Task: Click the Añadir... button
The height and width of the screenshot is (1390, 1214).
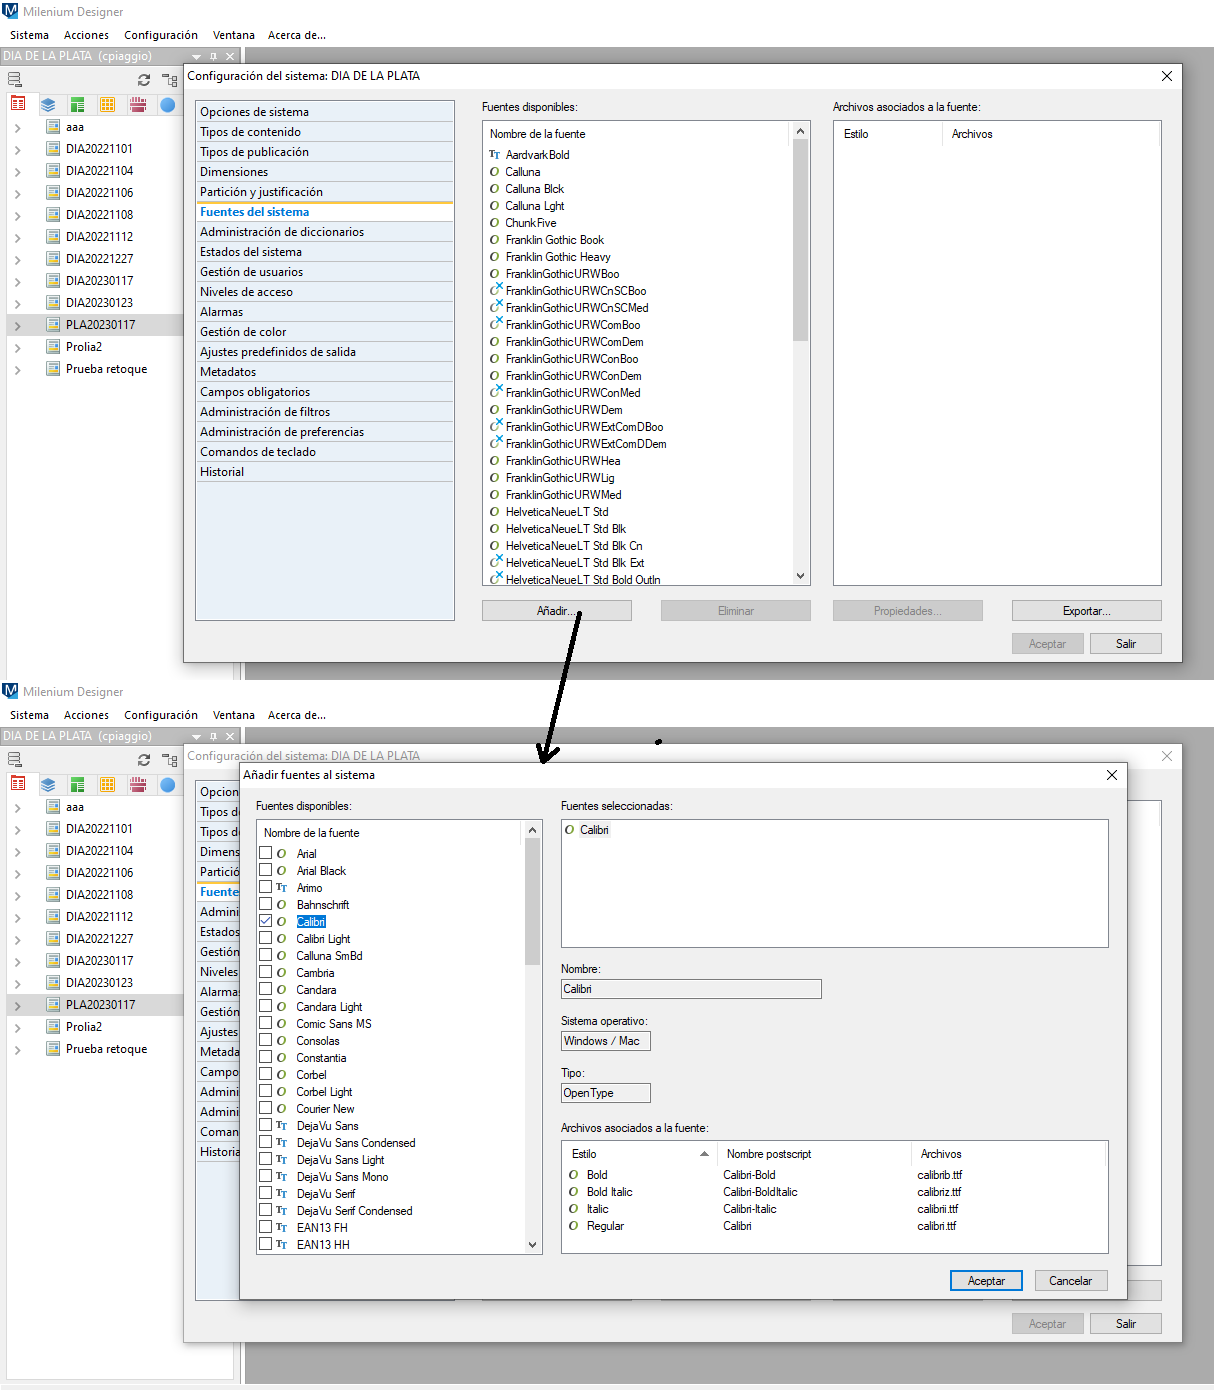Action: [556, 611]
